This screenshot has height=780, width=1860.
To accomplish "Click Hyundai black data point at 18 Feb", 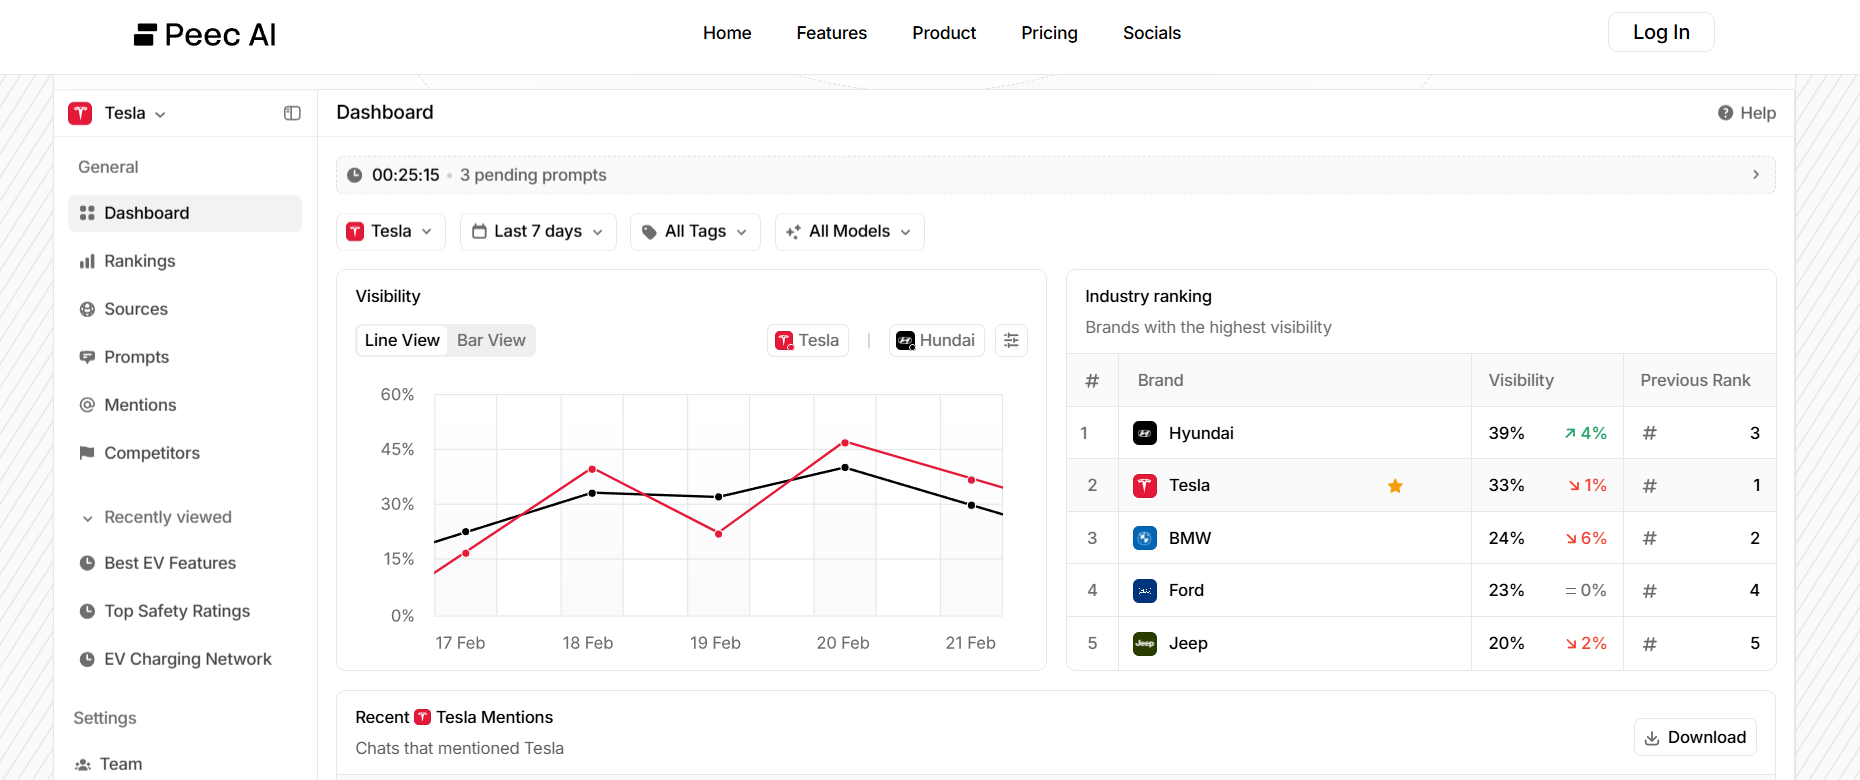I will (592, 493).
